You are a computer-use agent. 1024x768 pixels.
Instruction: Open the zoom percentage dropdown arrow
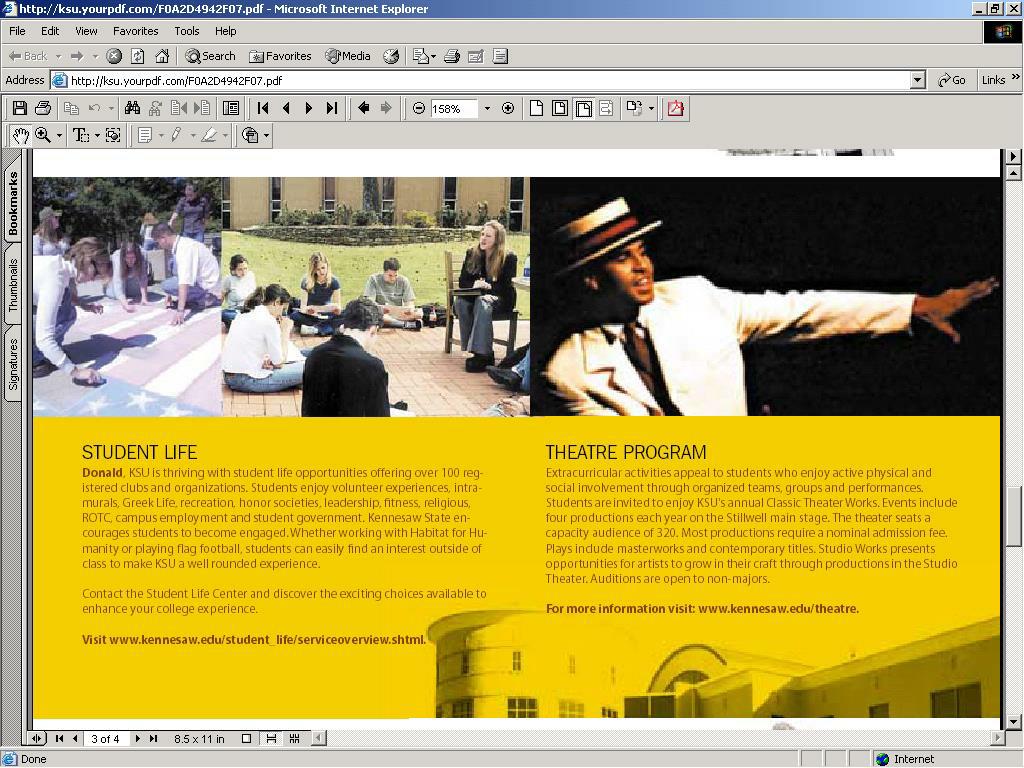487,108
